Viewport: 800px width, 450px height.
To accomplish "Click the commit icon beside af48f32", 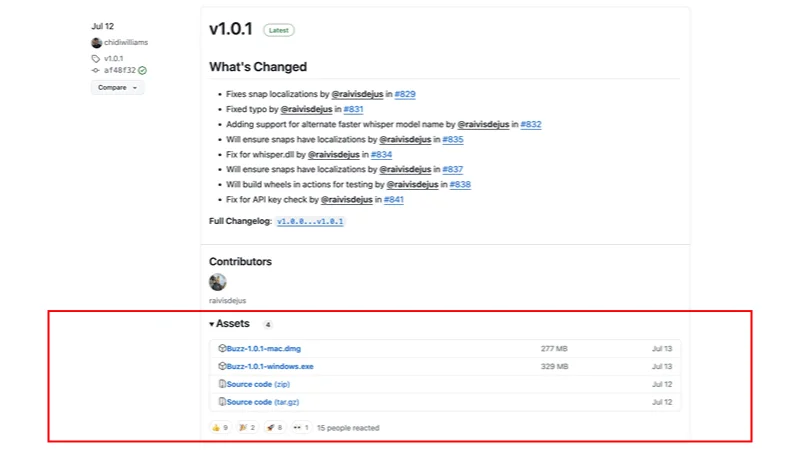I will click(96, 71).
